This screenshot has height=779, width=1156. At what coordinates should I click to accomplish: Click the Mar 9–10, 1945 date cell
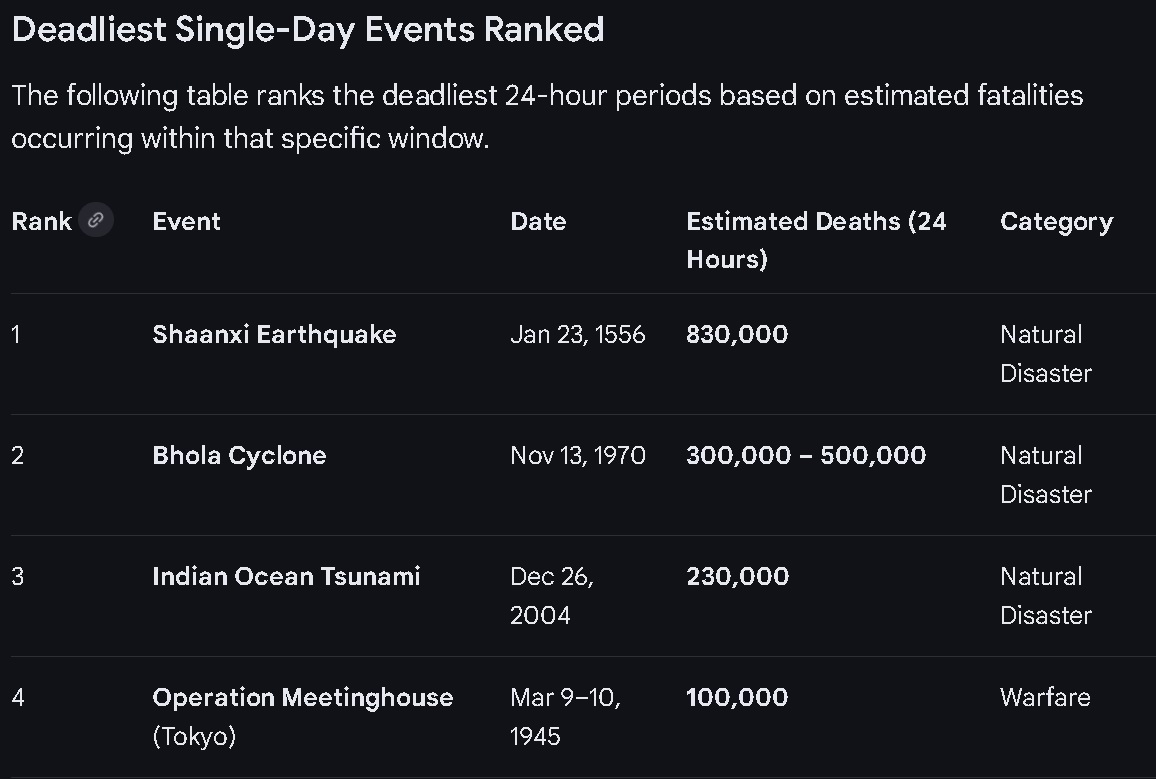[x=565, y=716]
